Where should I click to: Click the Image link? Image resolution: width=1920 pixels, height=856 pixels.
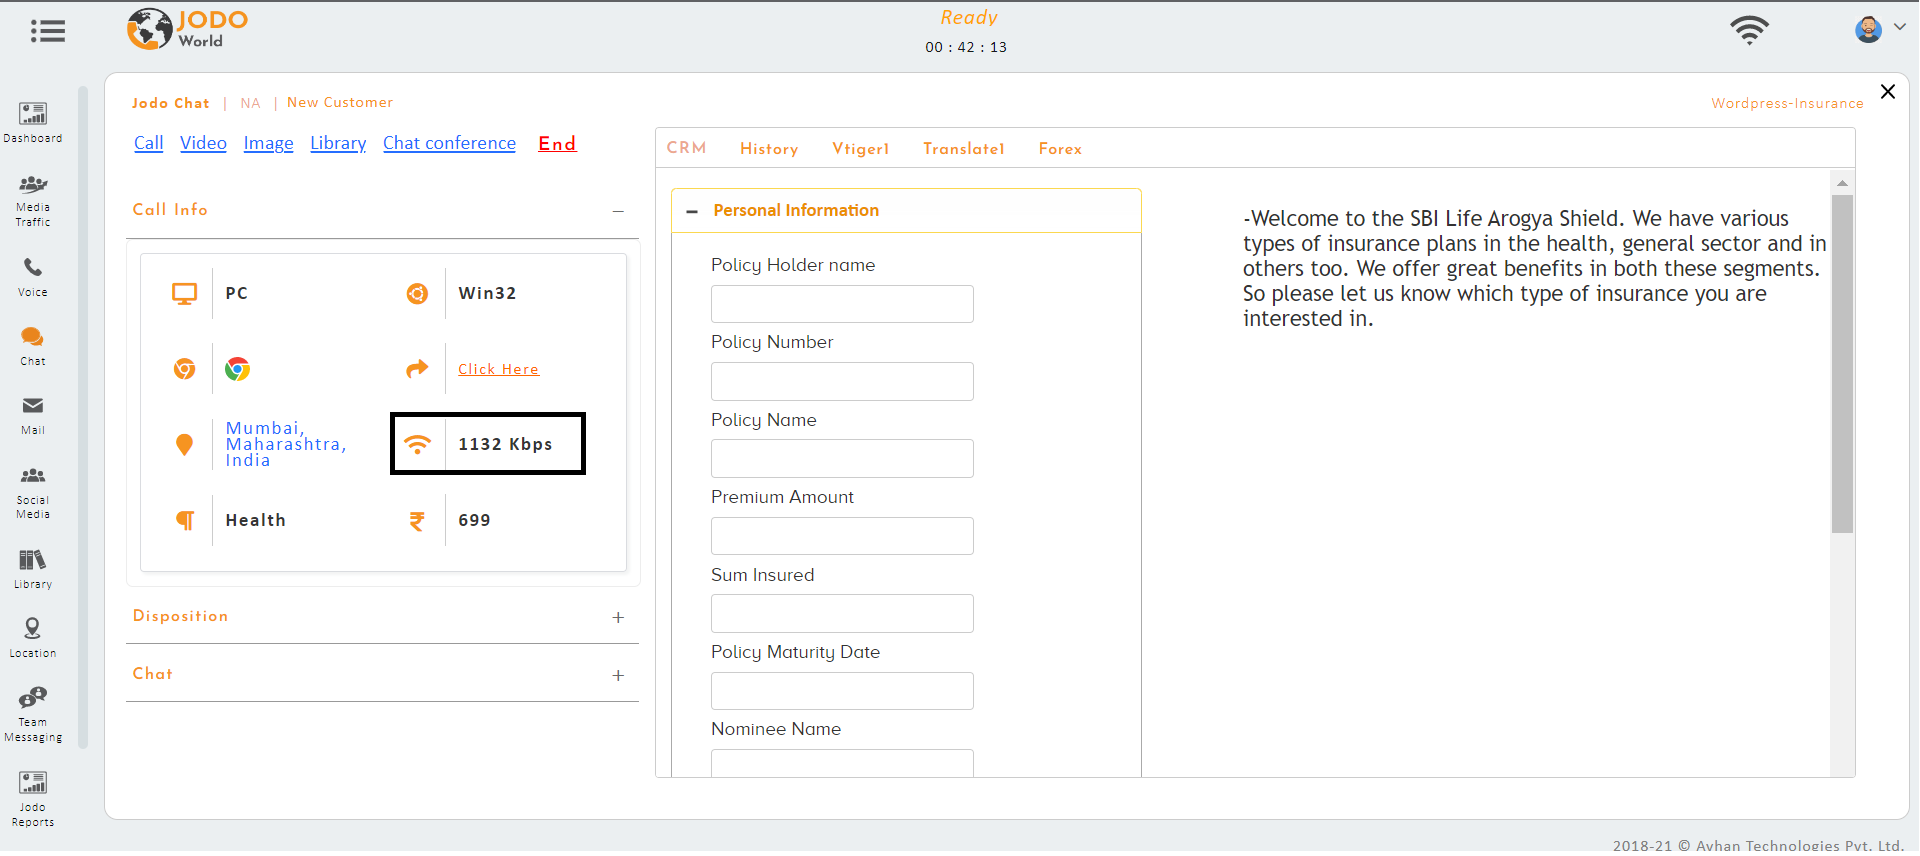point(268,143)
